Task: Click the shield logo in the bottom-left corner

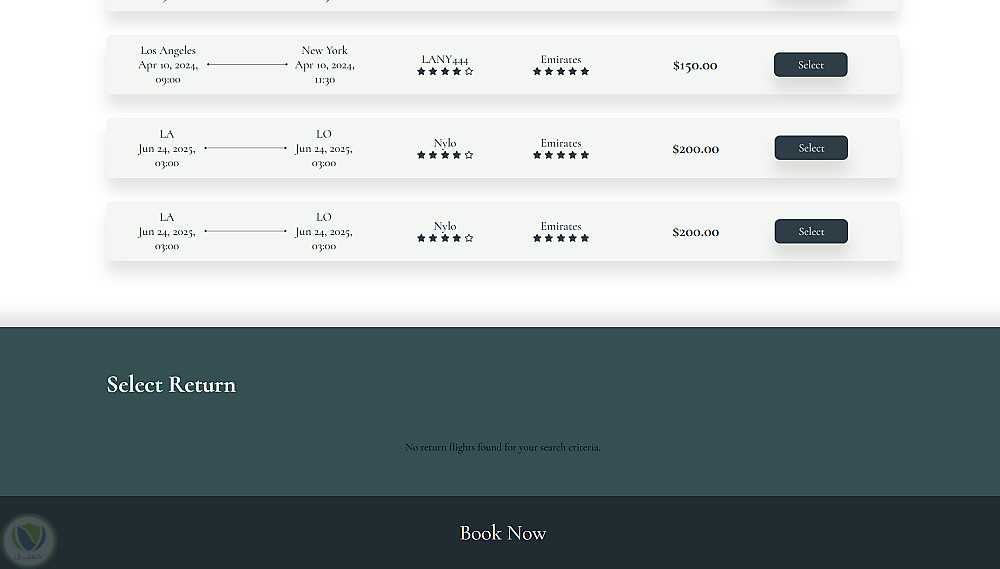Action: click(x=27, y=540)
